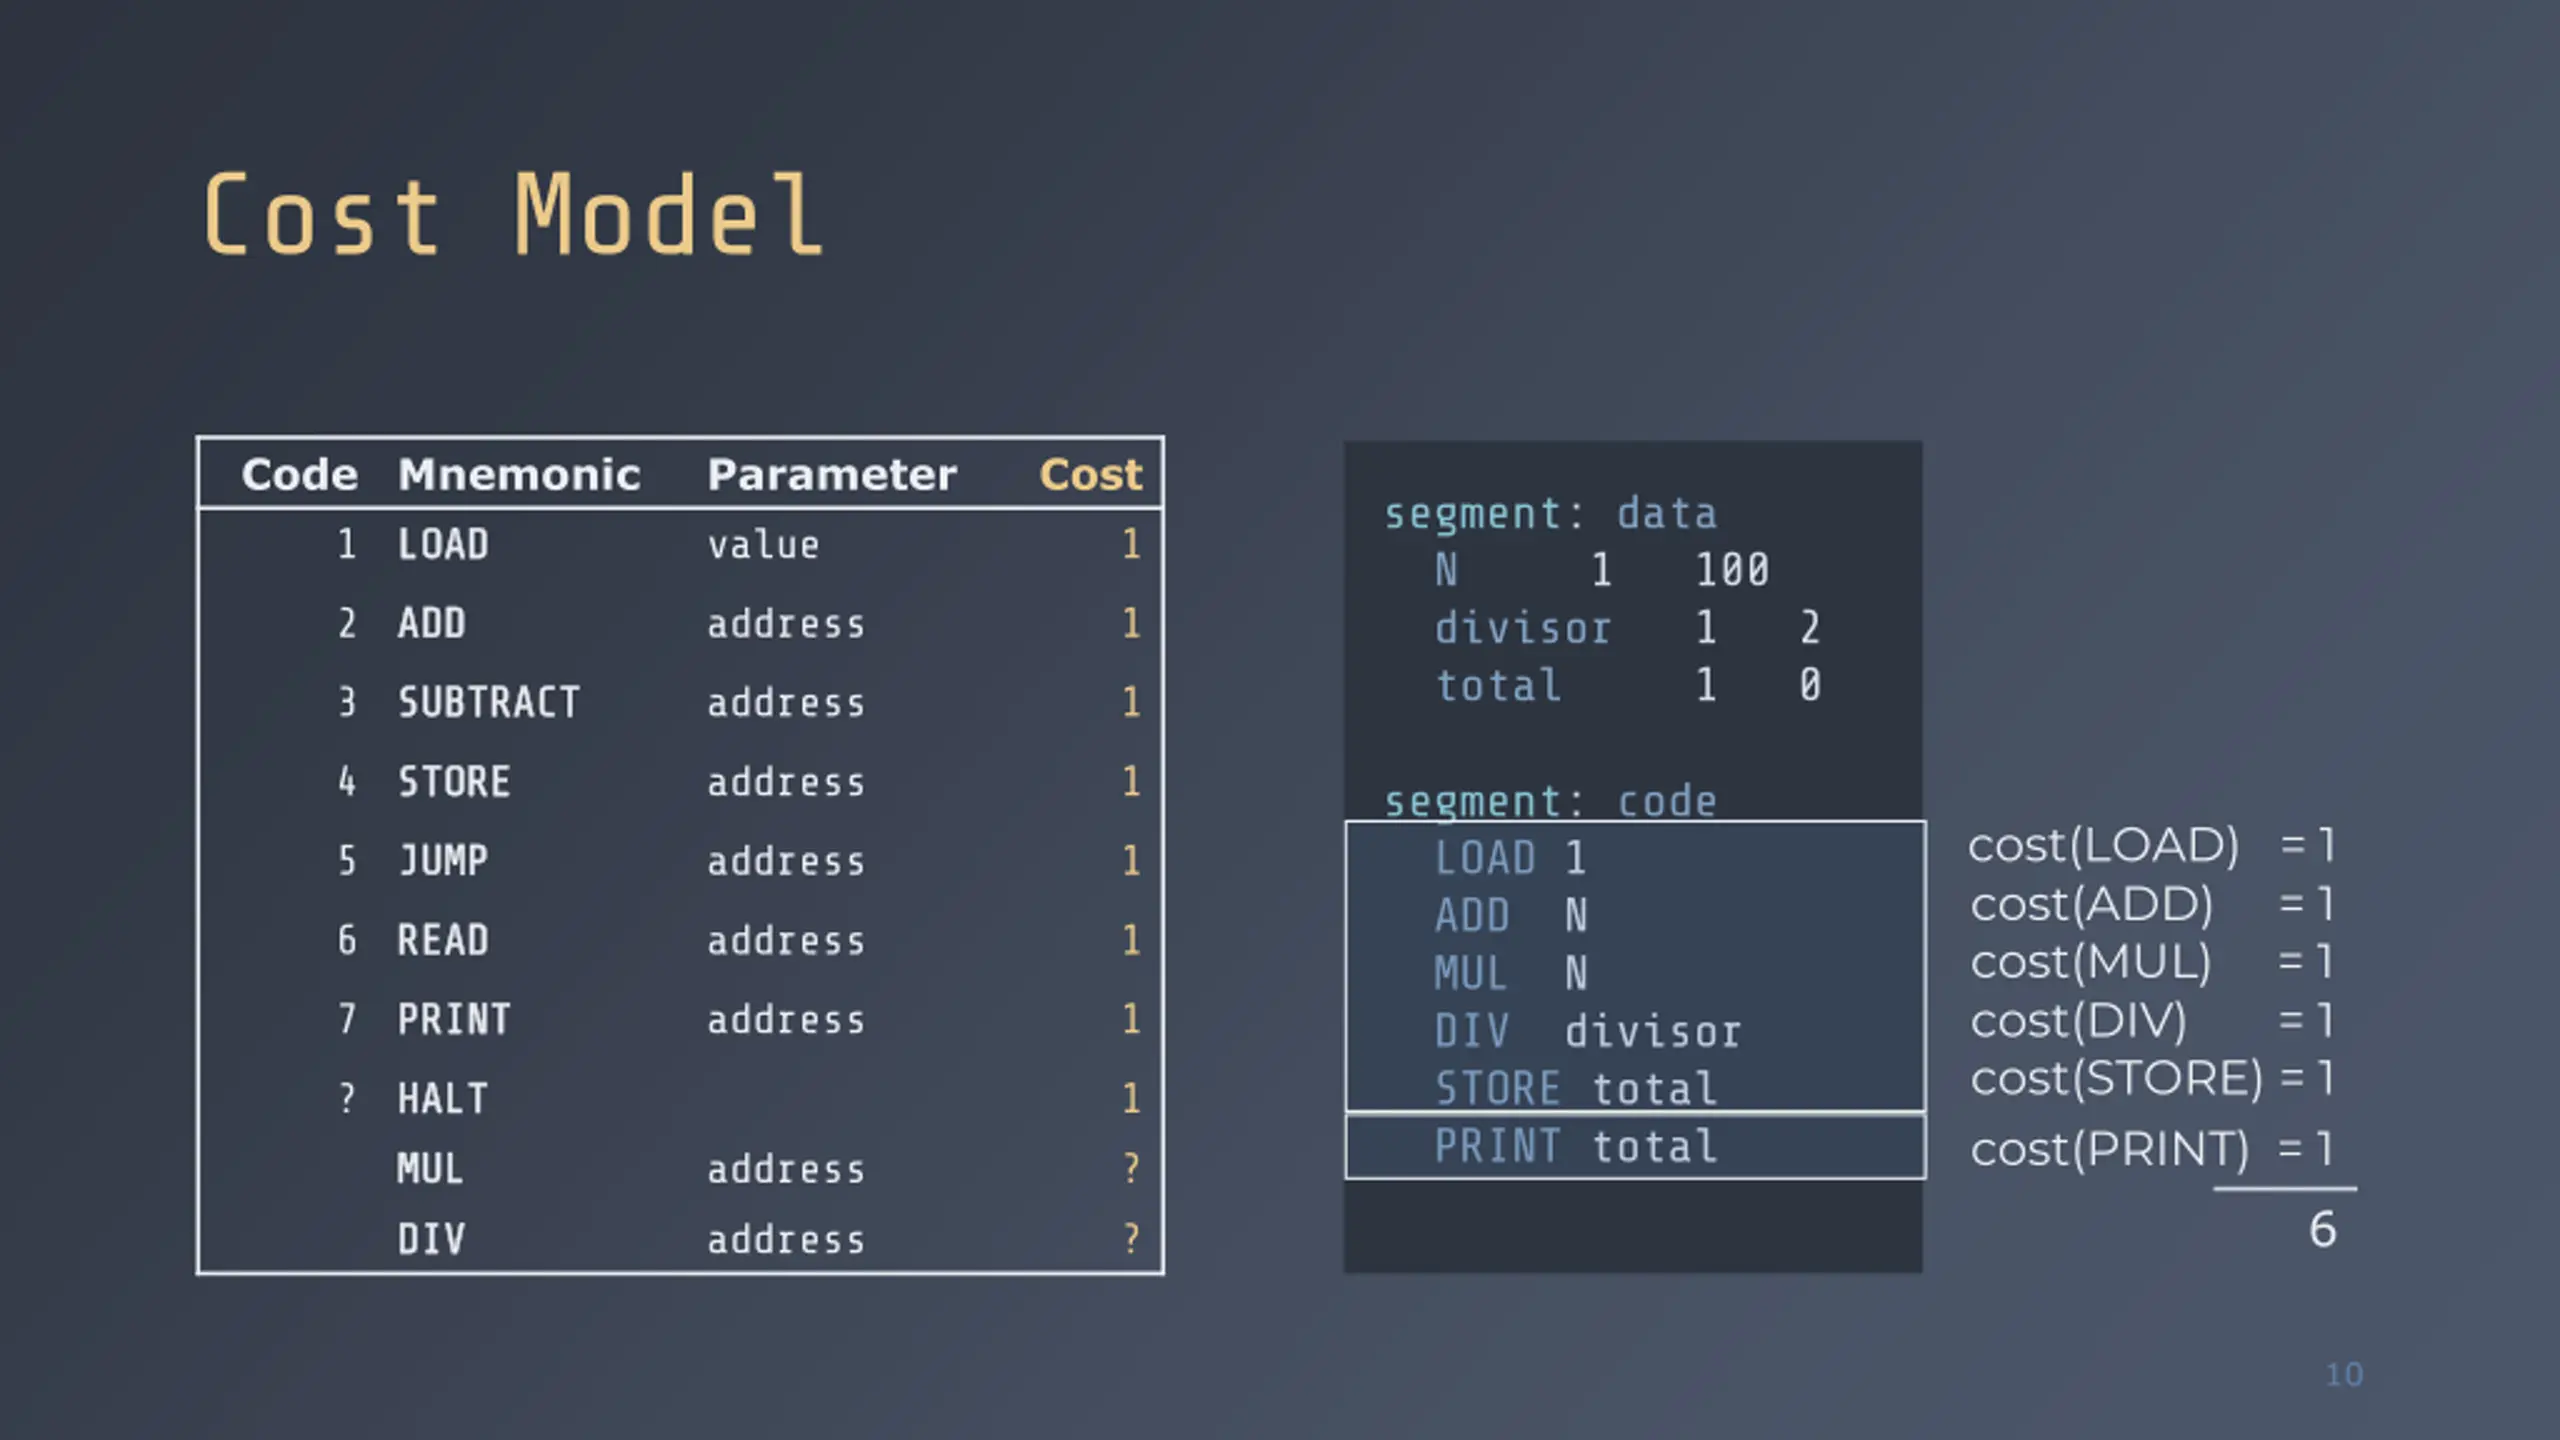Viewport: 2560px width, 1440px height.
Task: Click the "cost(DIV) = 1" annotation
Action: pos(2152,1021)
